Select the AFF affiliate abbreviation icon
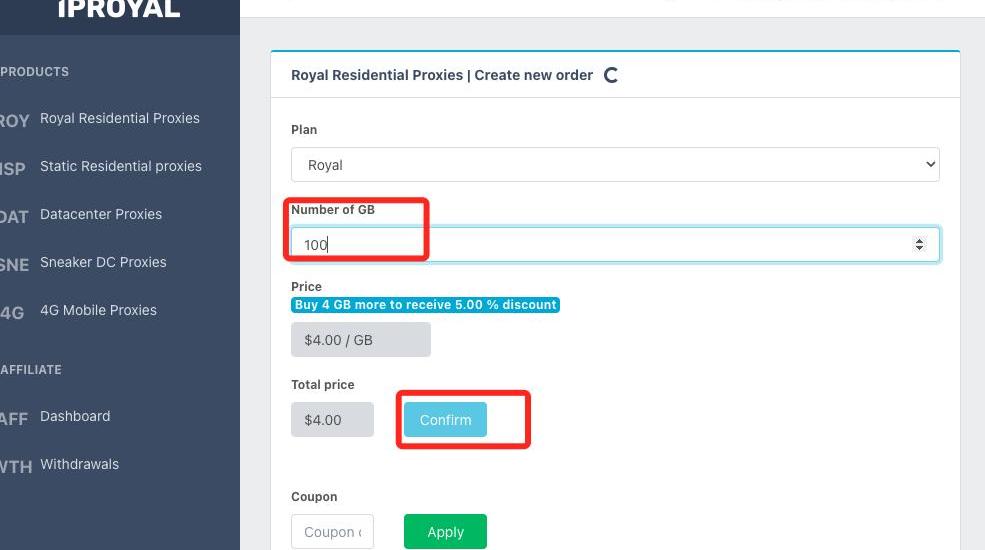This screenshot has width=985, height=550. coord(14,419)
